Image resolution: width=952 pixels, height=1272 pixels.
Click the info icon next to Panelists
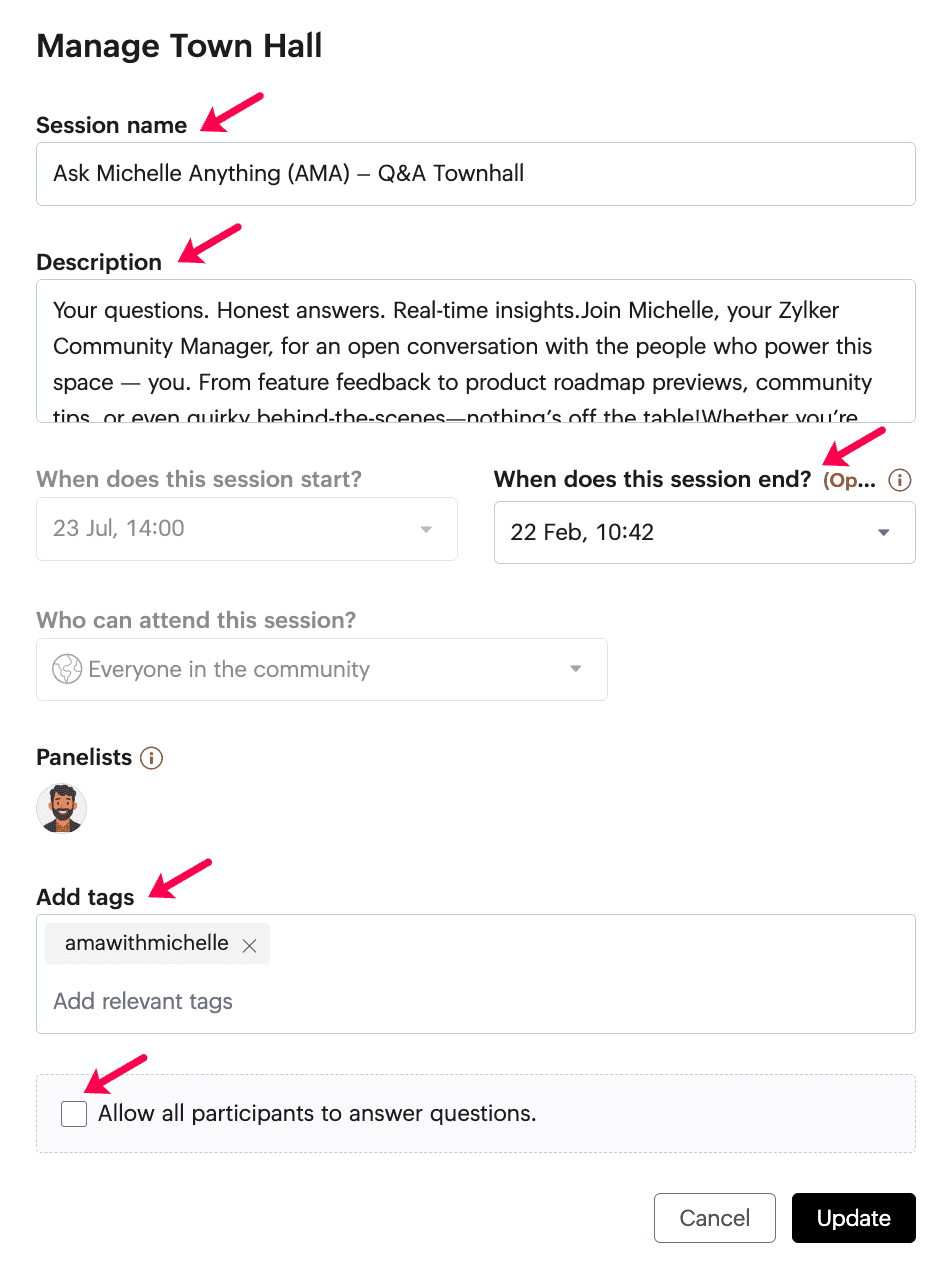pyautogui.click(x=151, y=758)
